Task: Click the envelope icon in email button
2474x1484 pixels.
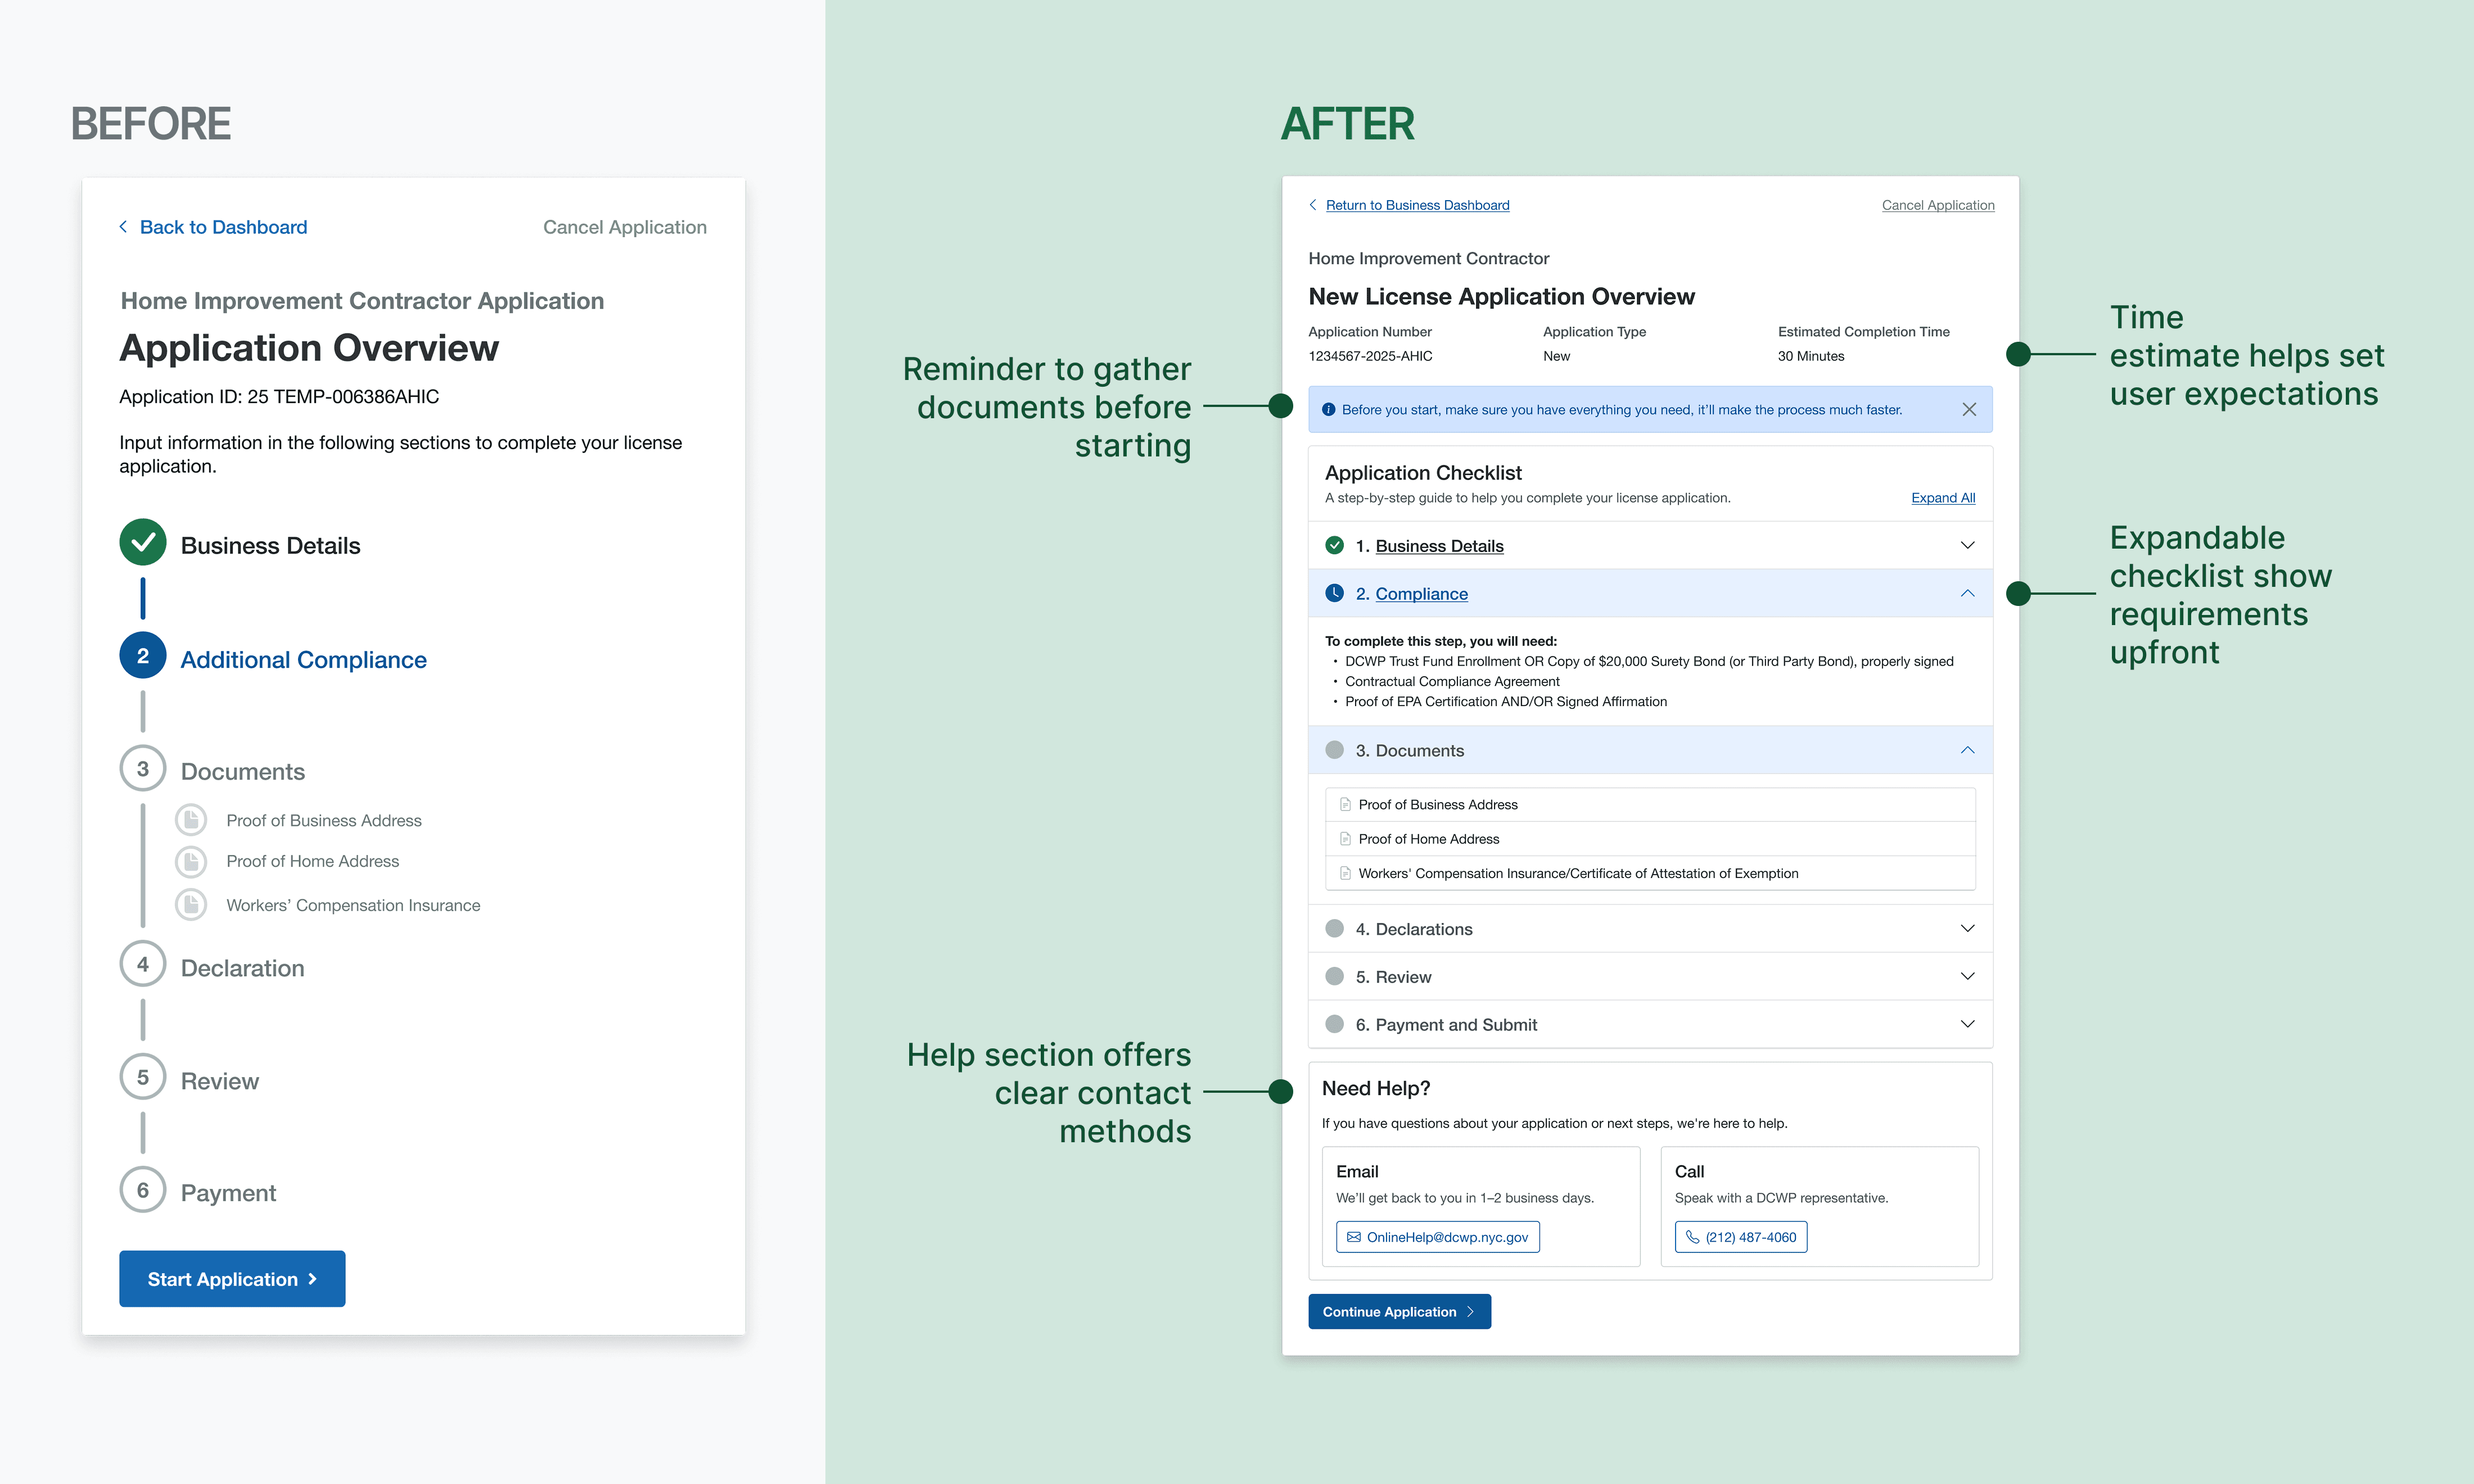Action: point(1353,1237)
